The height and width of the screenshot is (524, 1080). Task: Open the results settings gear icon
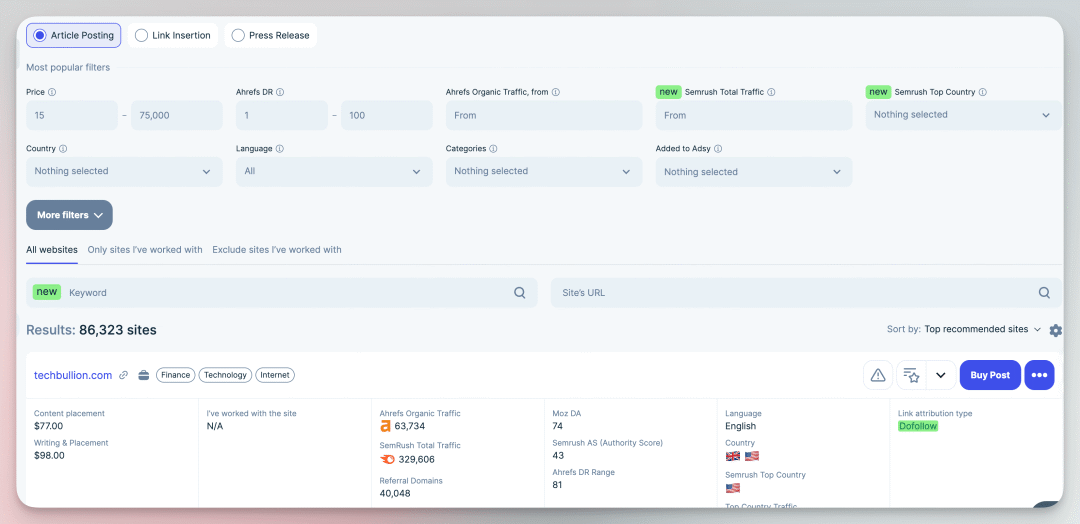pos(1056,331)
